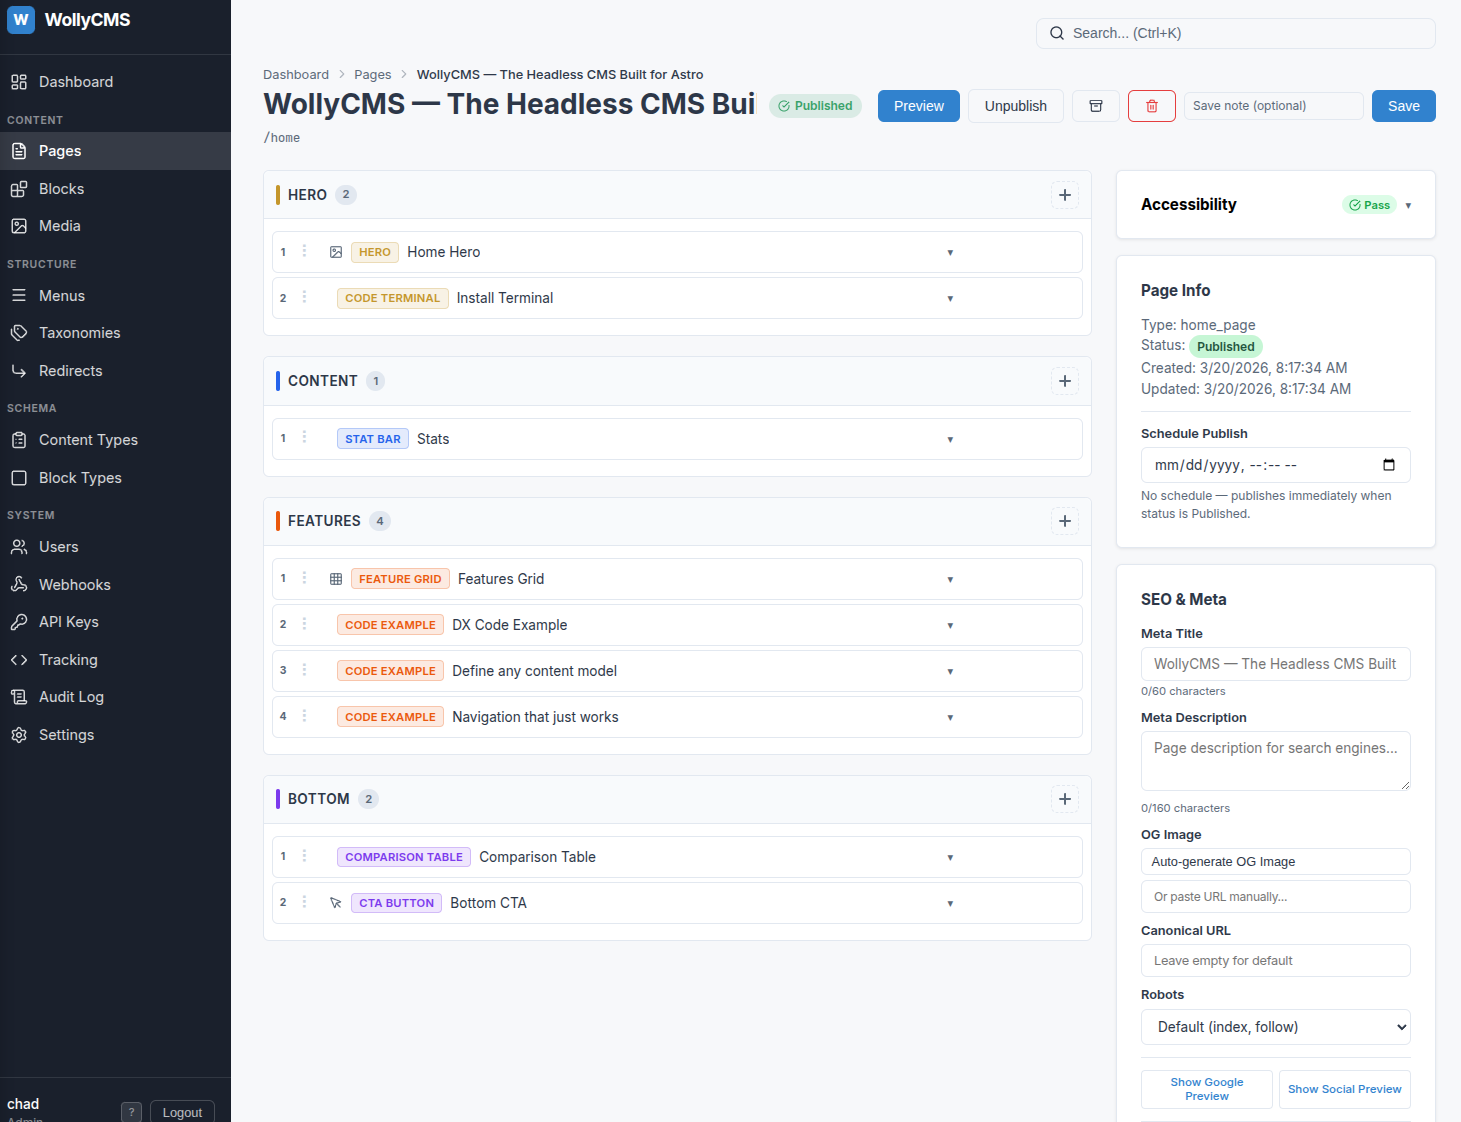Click the drag handle on the Stats block
The width and height of the screenshot is (1461, 1122).
pos(305,438)
